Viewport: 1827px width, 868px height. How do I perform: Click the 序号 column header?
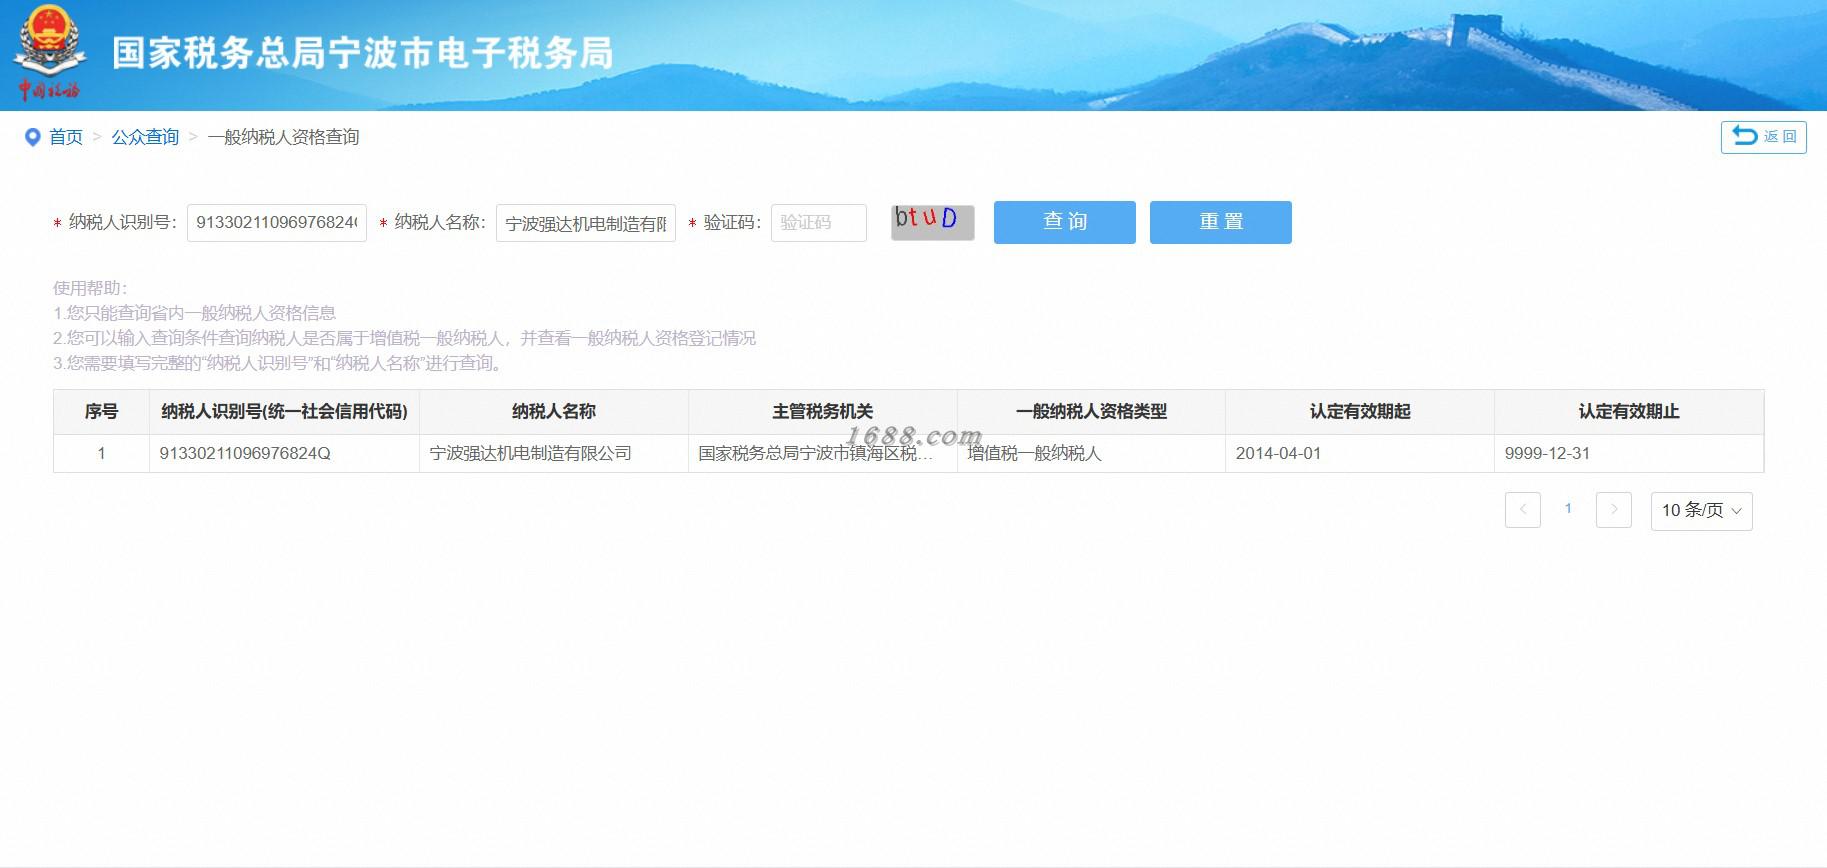tap(101, 412)
